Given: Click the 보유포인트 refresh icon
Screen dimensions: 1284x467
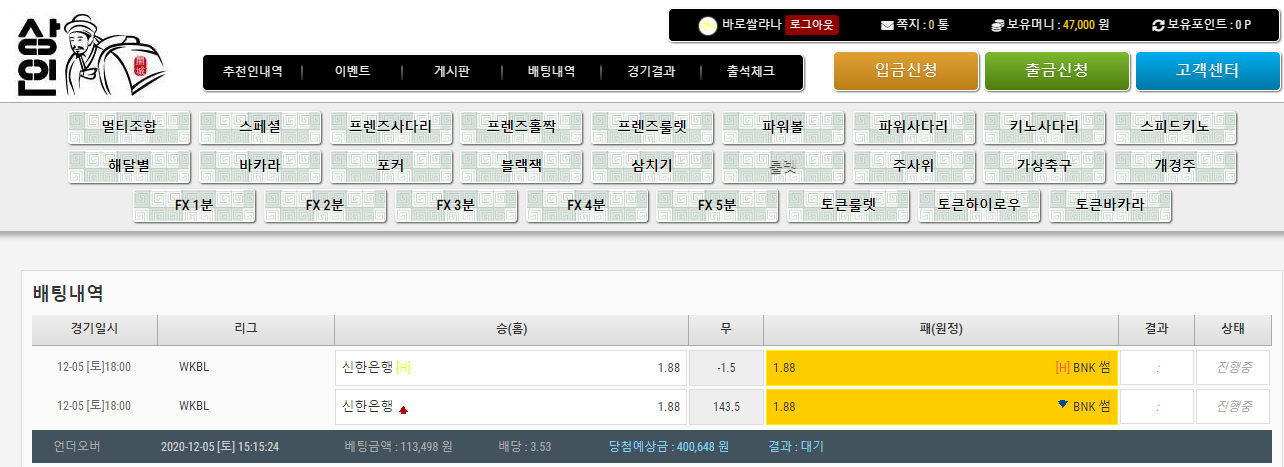Looking at the screenshot, I should (x=1158, y=25).
